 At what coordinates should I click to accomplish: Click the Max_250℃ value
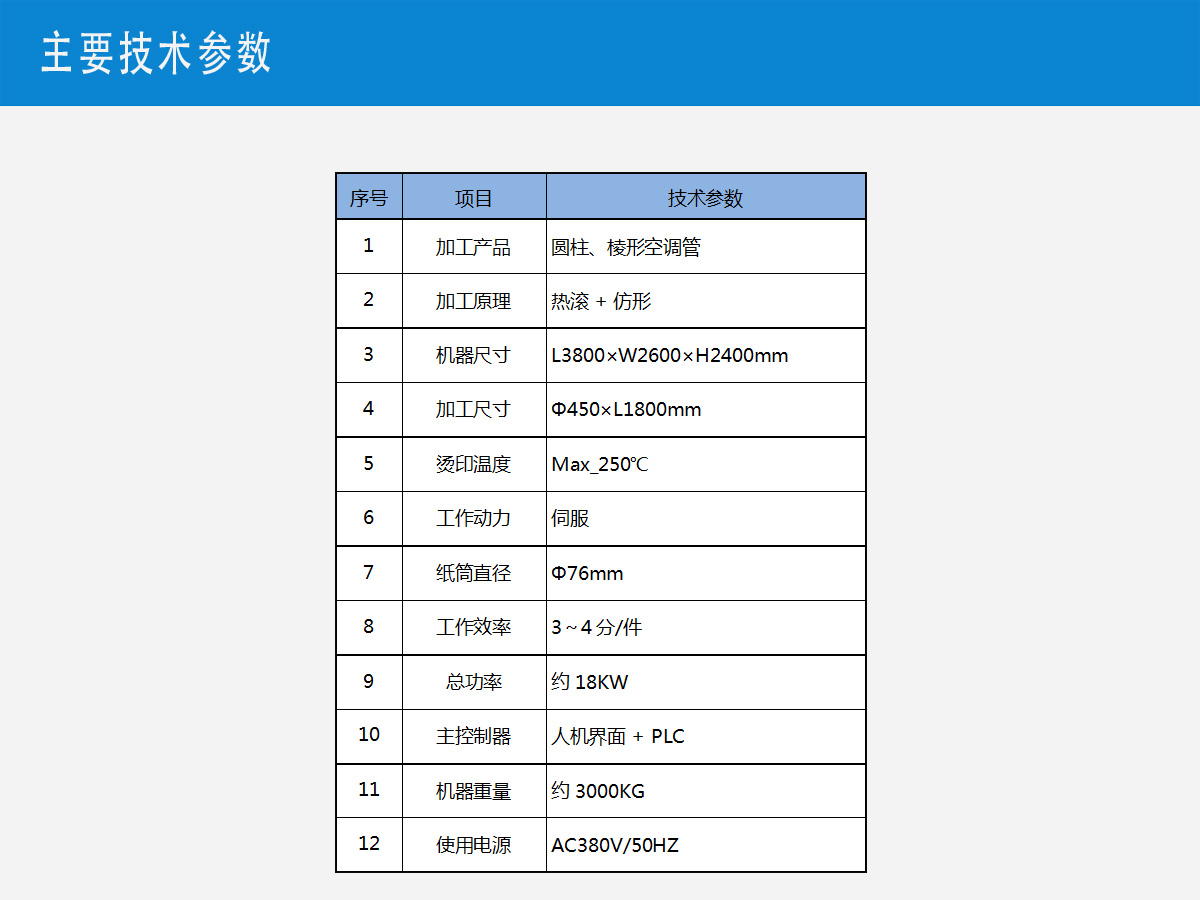600,464
